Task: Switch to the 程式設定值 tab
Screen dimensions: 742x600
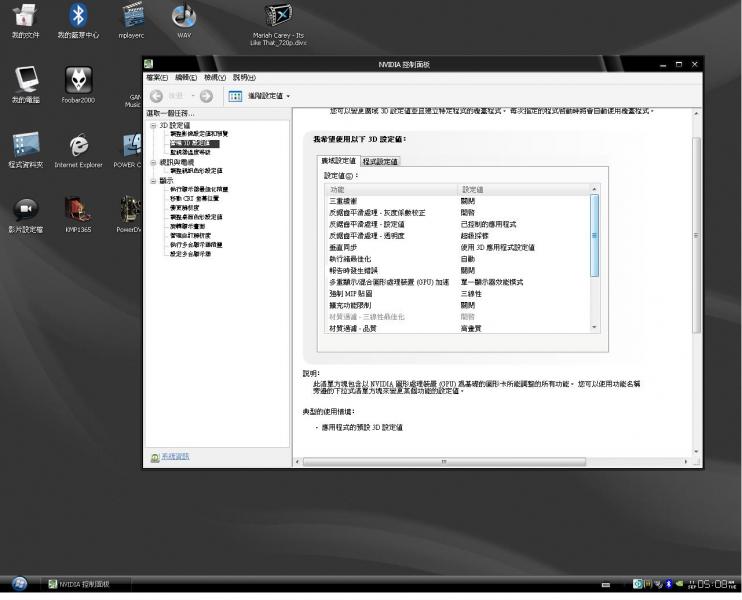Action: tap(380, 161)
